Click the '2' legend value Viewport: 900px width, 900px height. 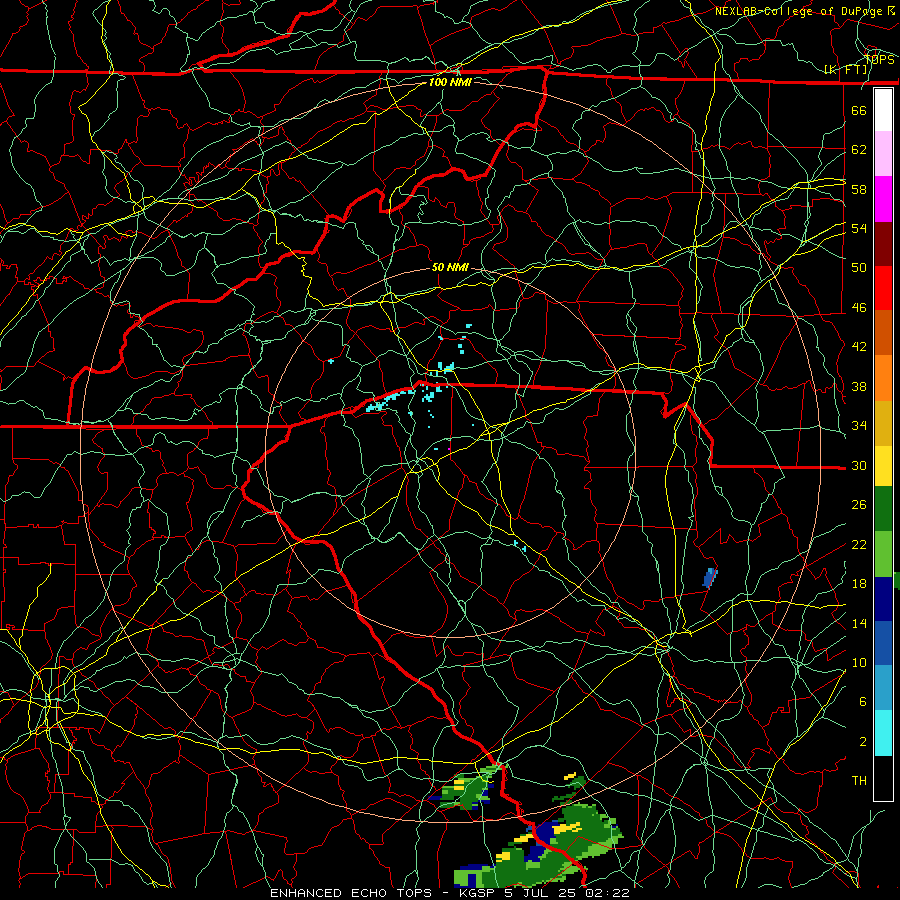click(x=863, y=742)
